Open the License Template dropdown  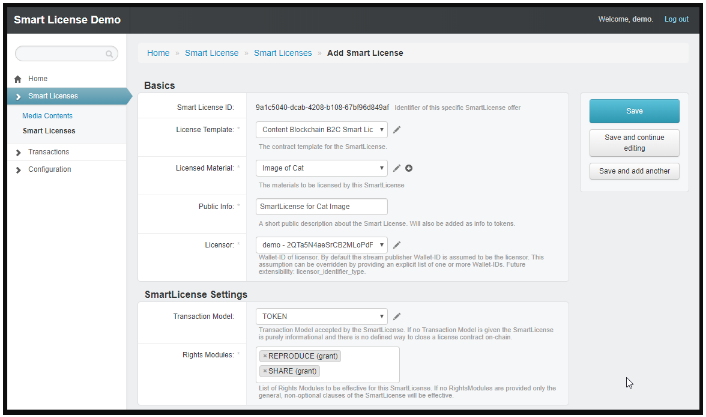pyautogui.click(x=321, y=129)
